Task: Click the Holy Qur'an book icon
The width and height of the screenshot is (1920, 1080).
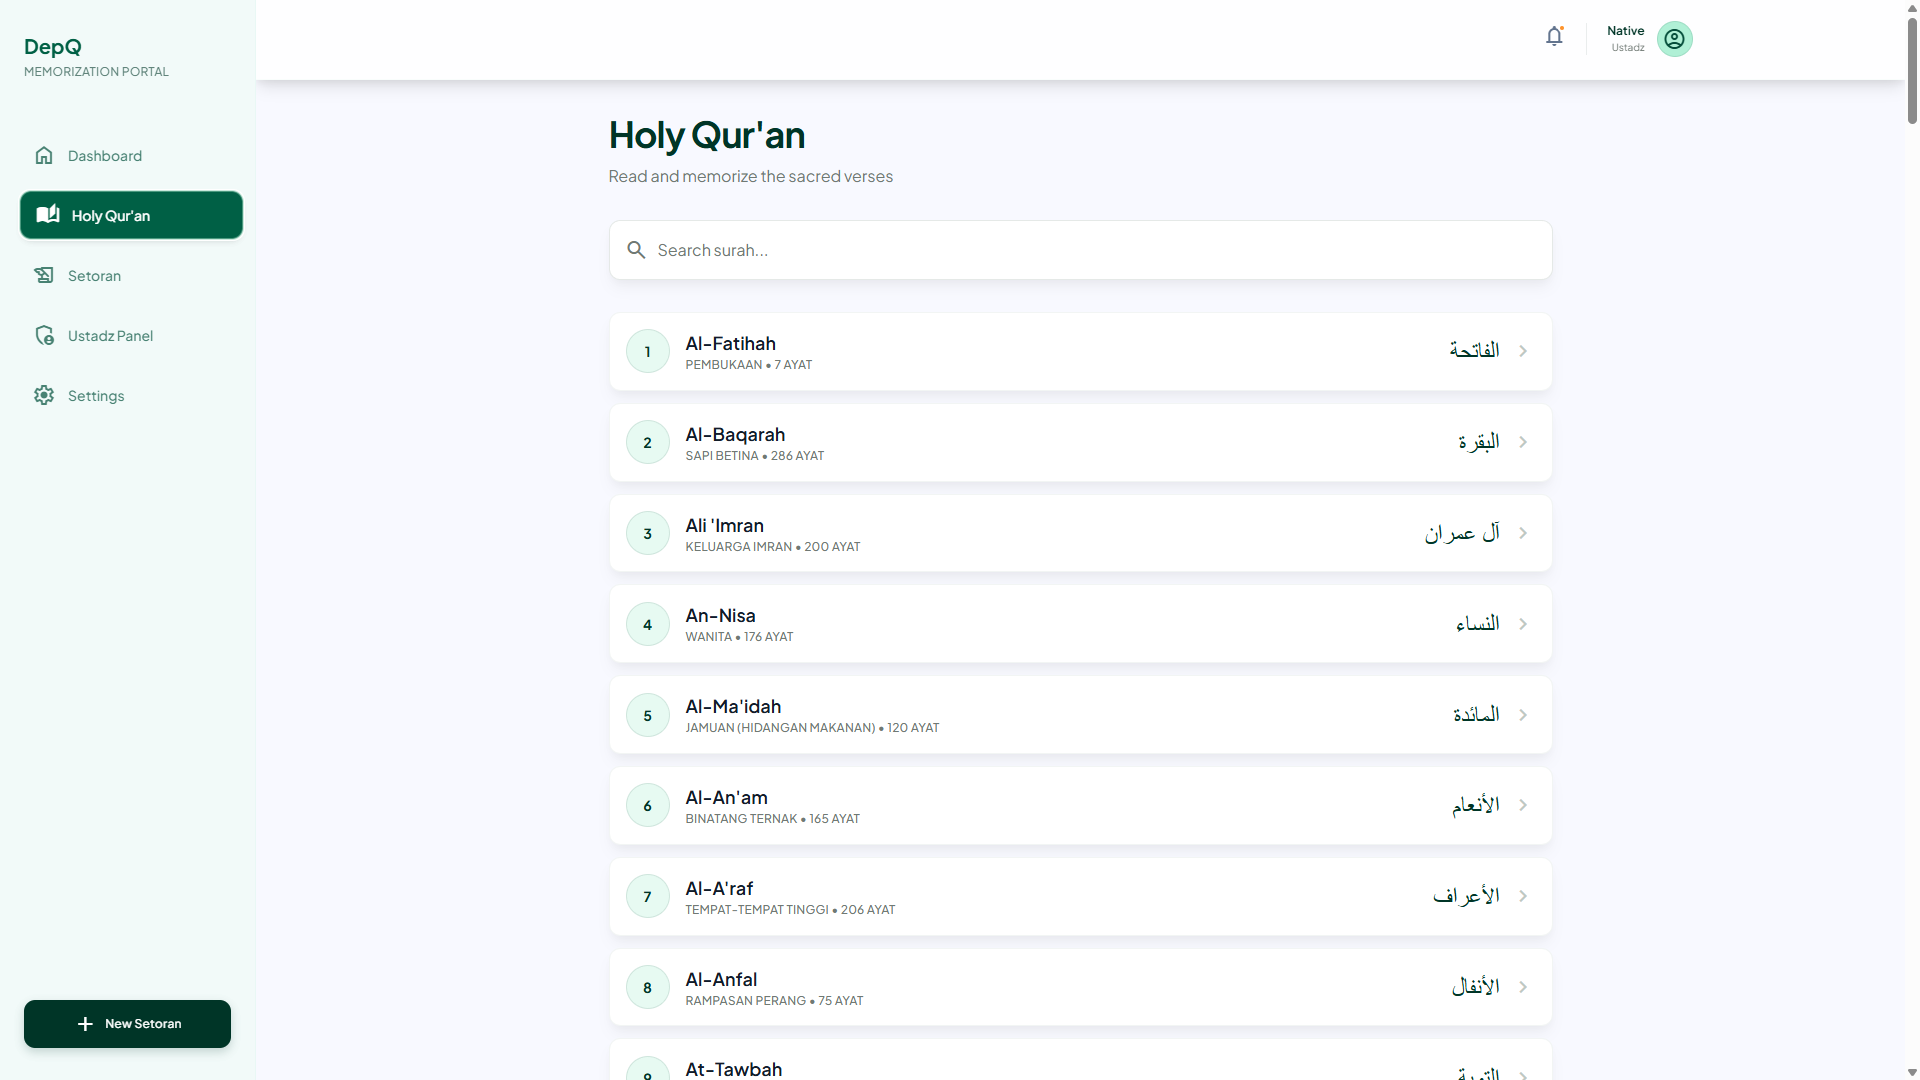Action: [x=48, y=214]
